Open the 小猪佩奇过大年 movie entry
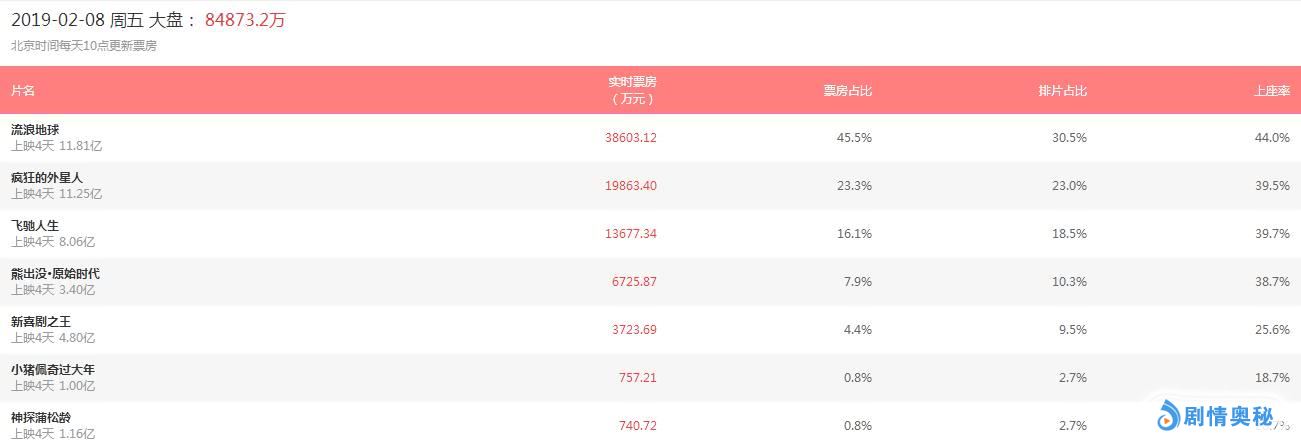The width and height of the screenshot is (1301, 446). [53, 370]
